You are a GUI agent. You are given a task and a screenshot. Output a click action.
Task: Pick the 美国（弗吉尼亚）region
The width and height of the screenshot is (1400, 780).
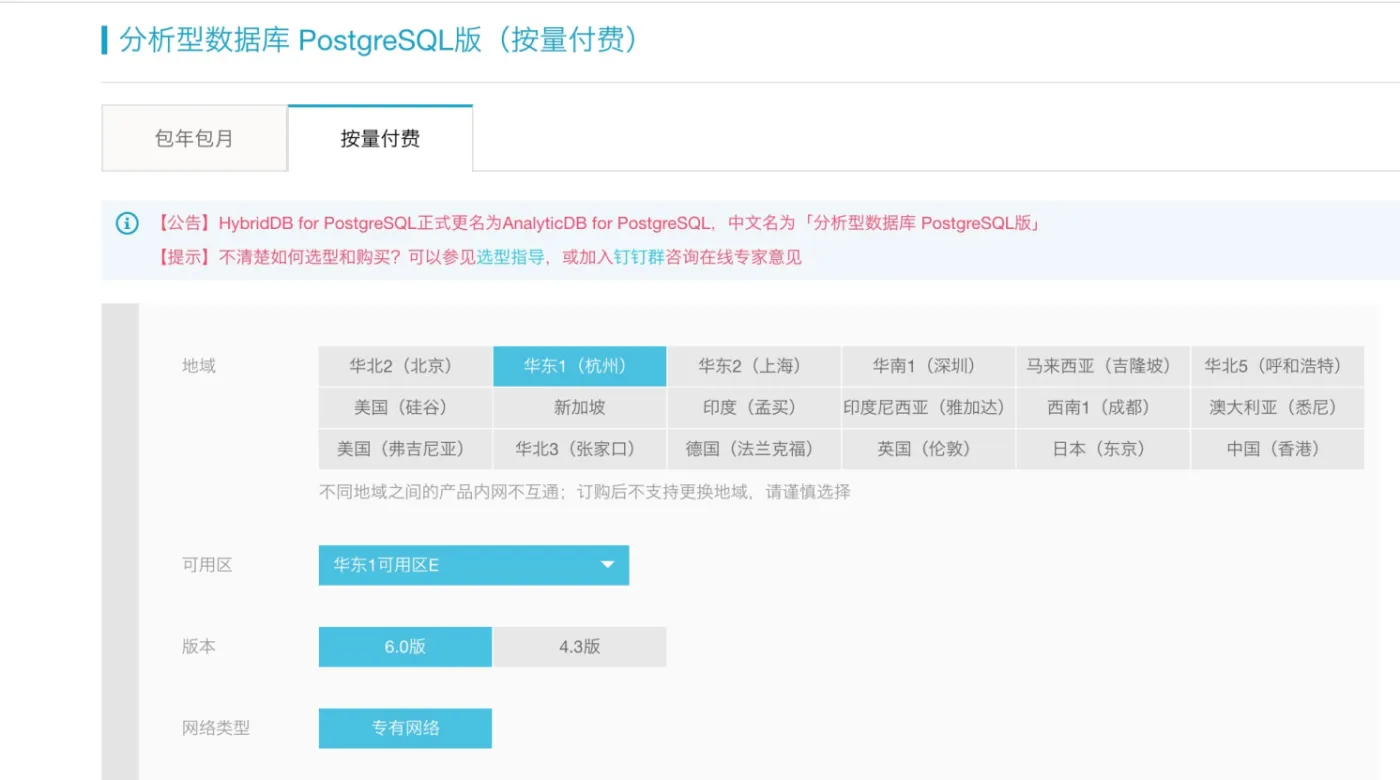[x=405, y=449]
